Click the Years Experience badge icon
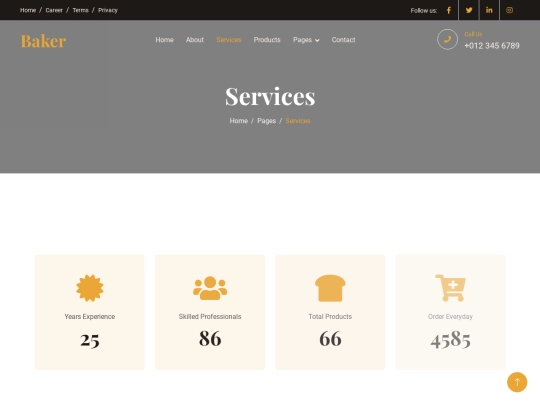The image size is (540, 405). (90, 288)
